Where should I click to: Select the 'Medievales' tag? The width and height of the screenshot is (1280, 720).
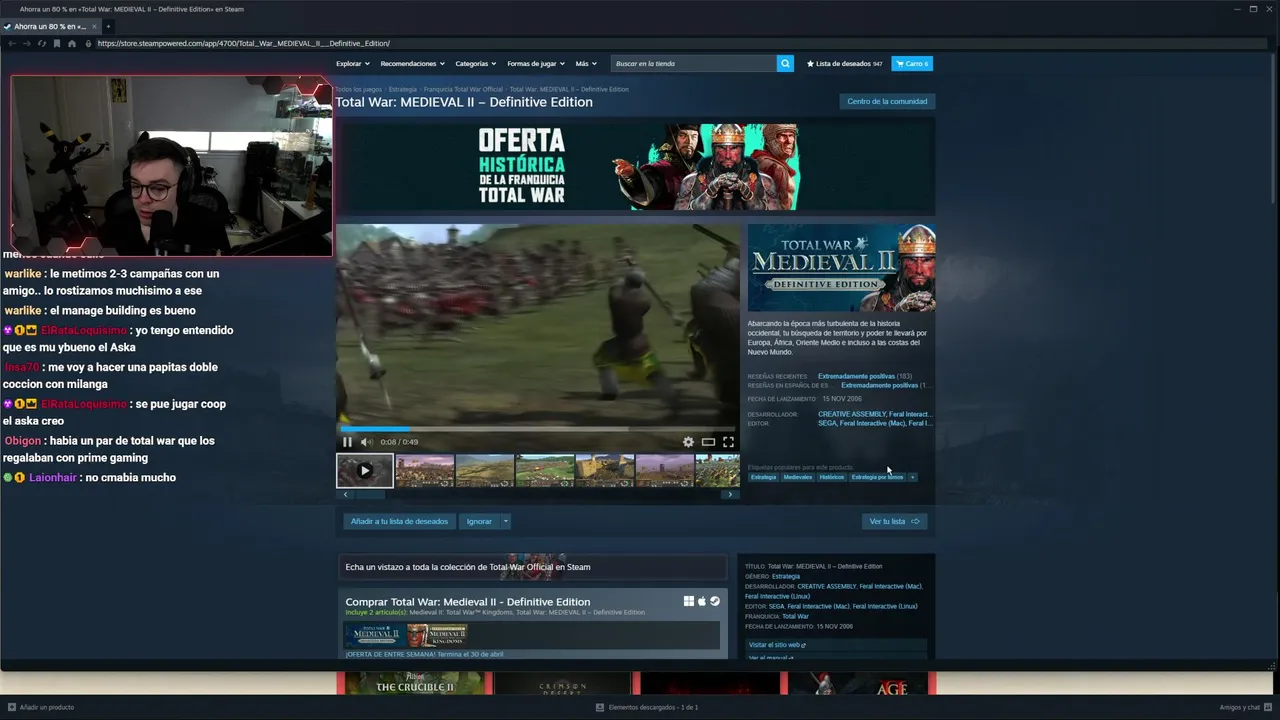click(x=798, y=477)
